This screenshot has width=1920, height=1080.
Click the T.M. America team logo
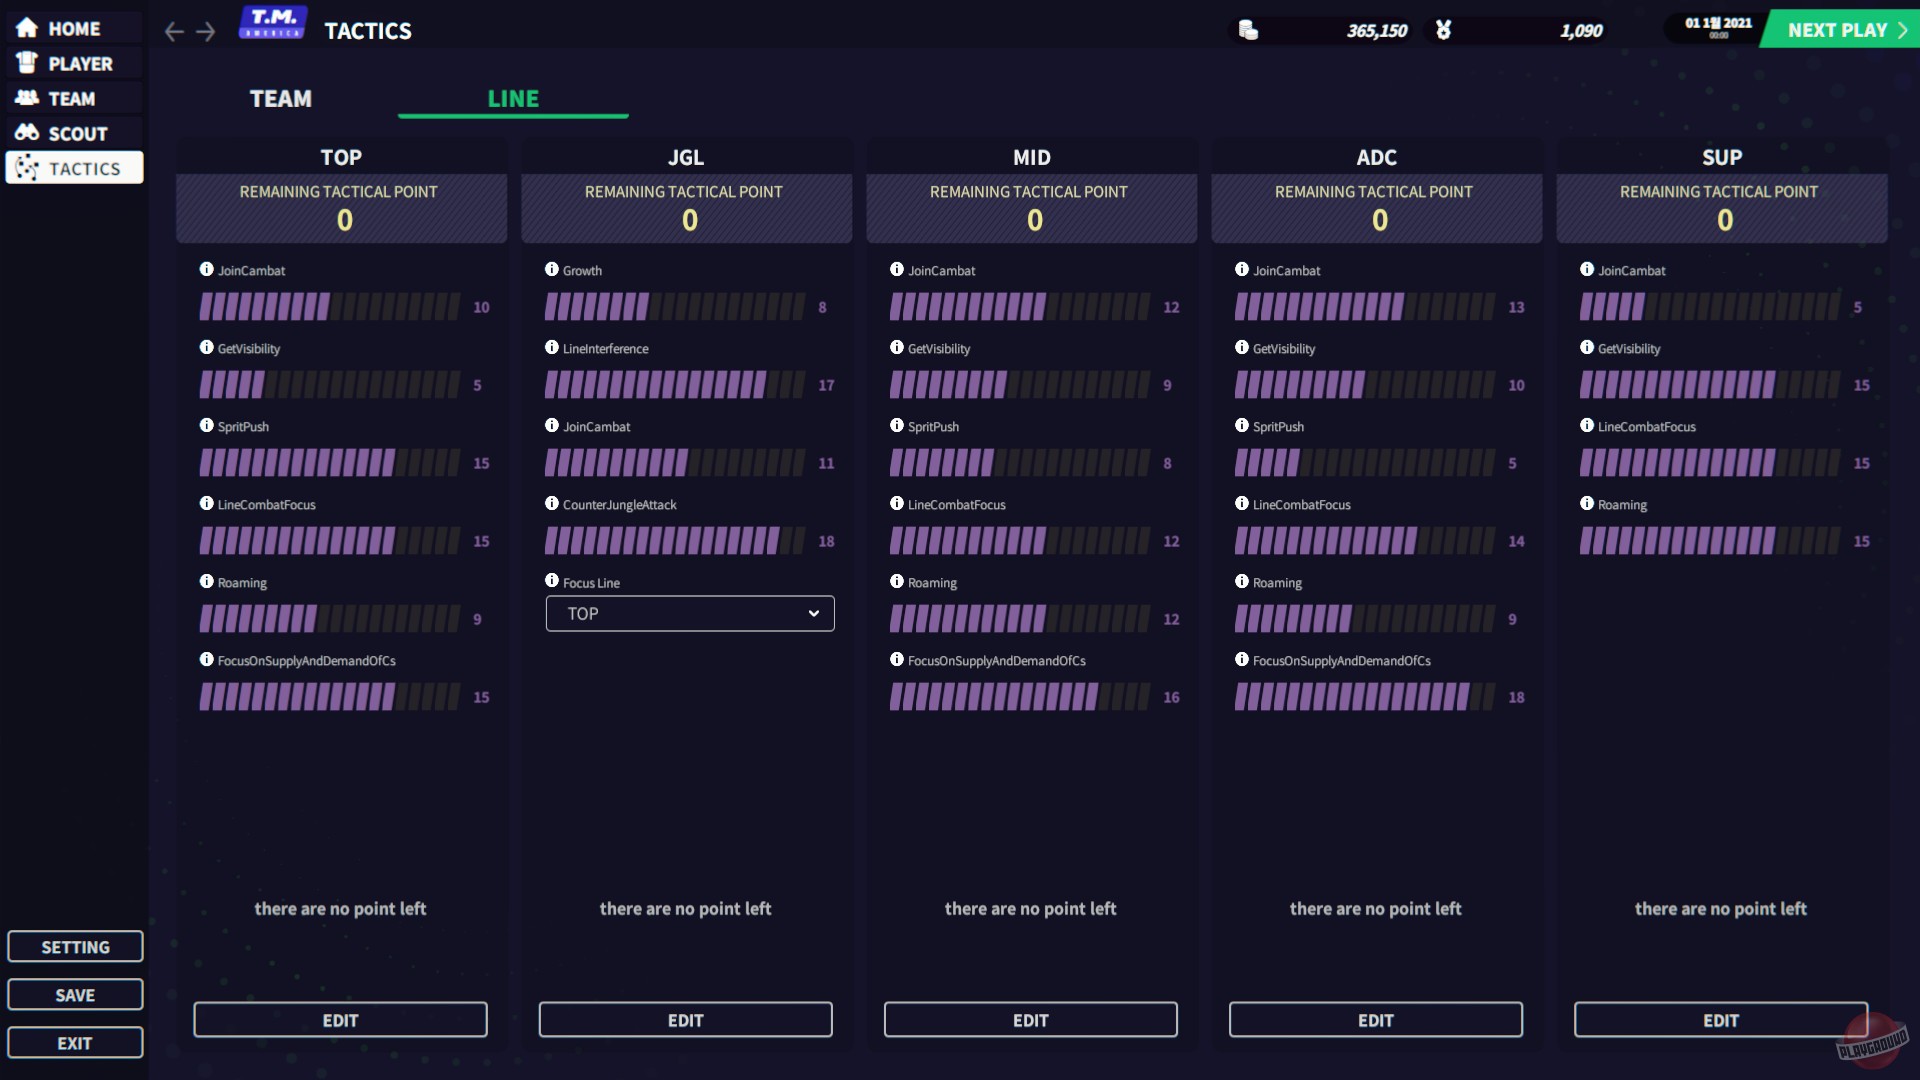tap(273, 22)
